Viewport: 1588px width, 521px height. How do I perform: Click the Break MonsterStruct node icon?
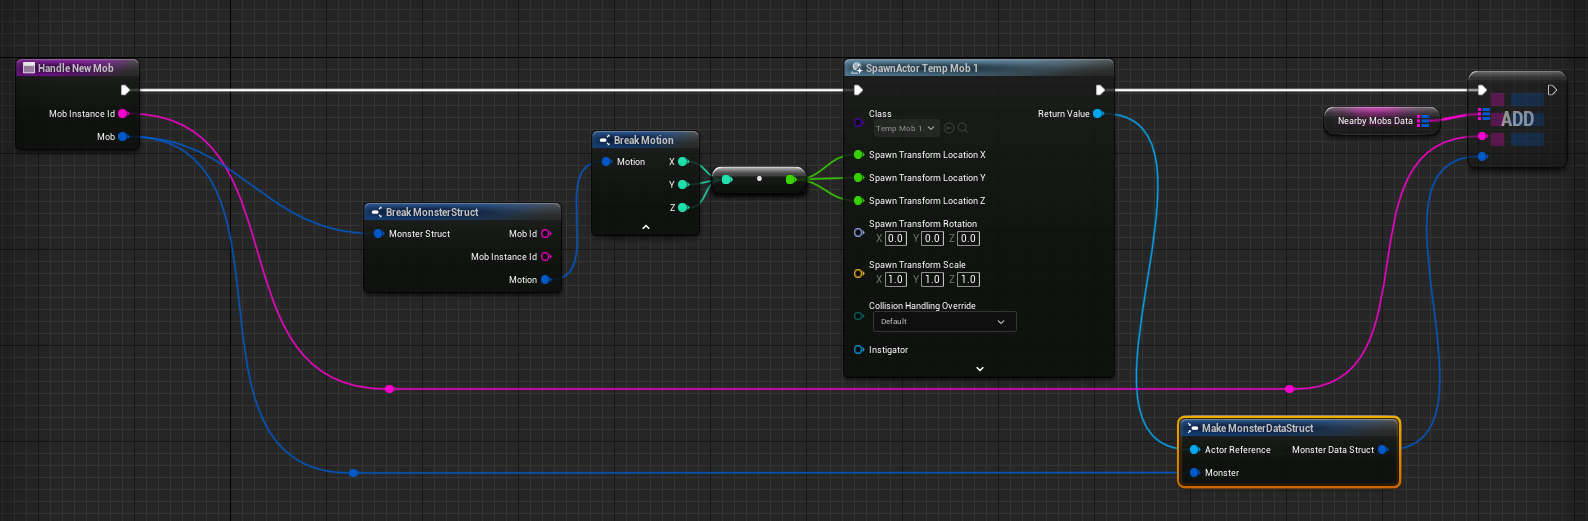(x=376, y=212)
